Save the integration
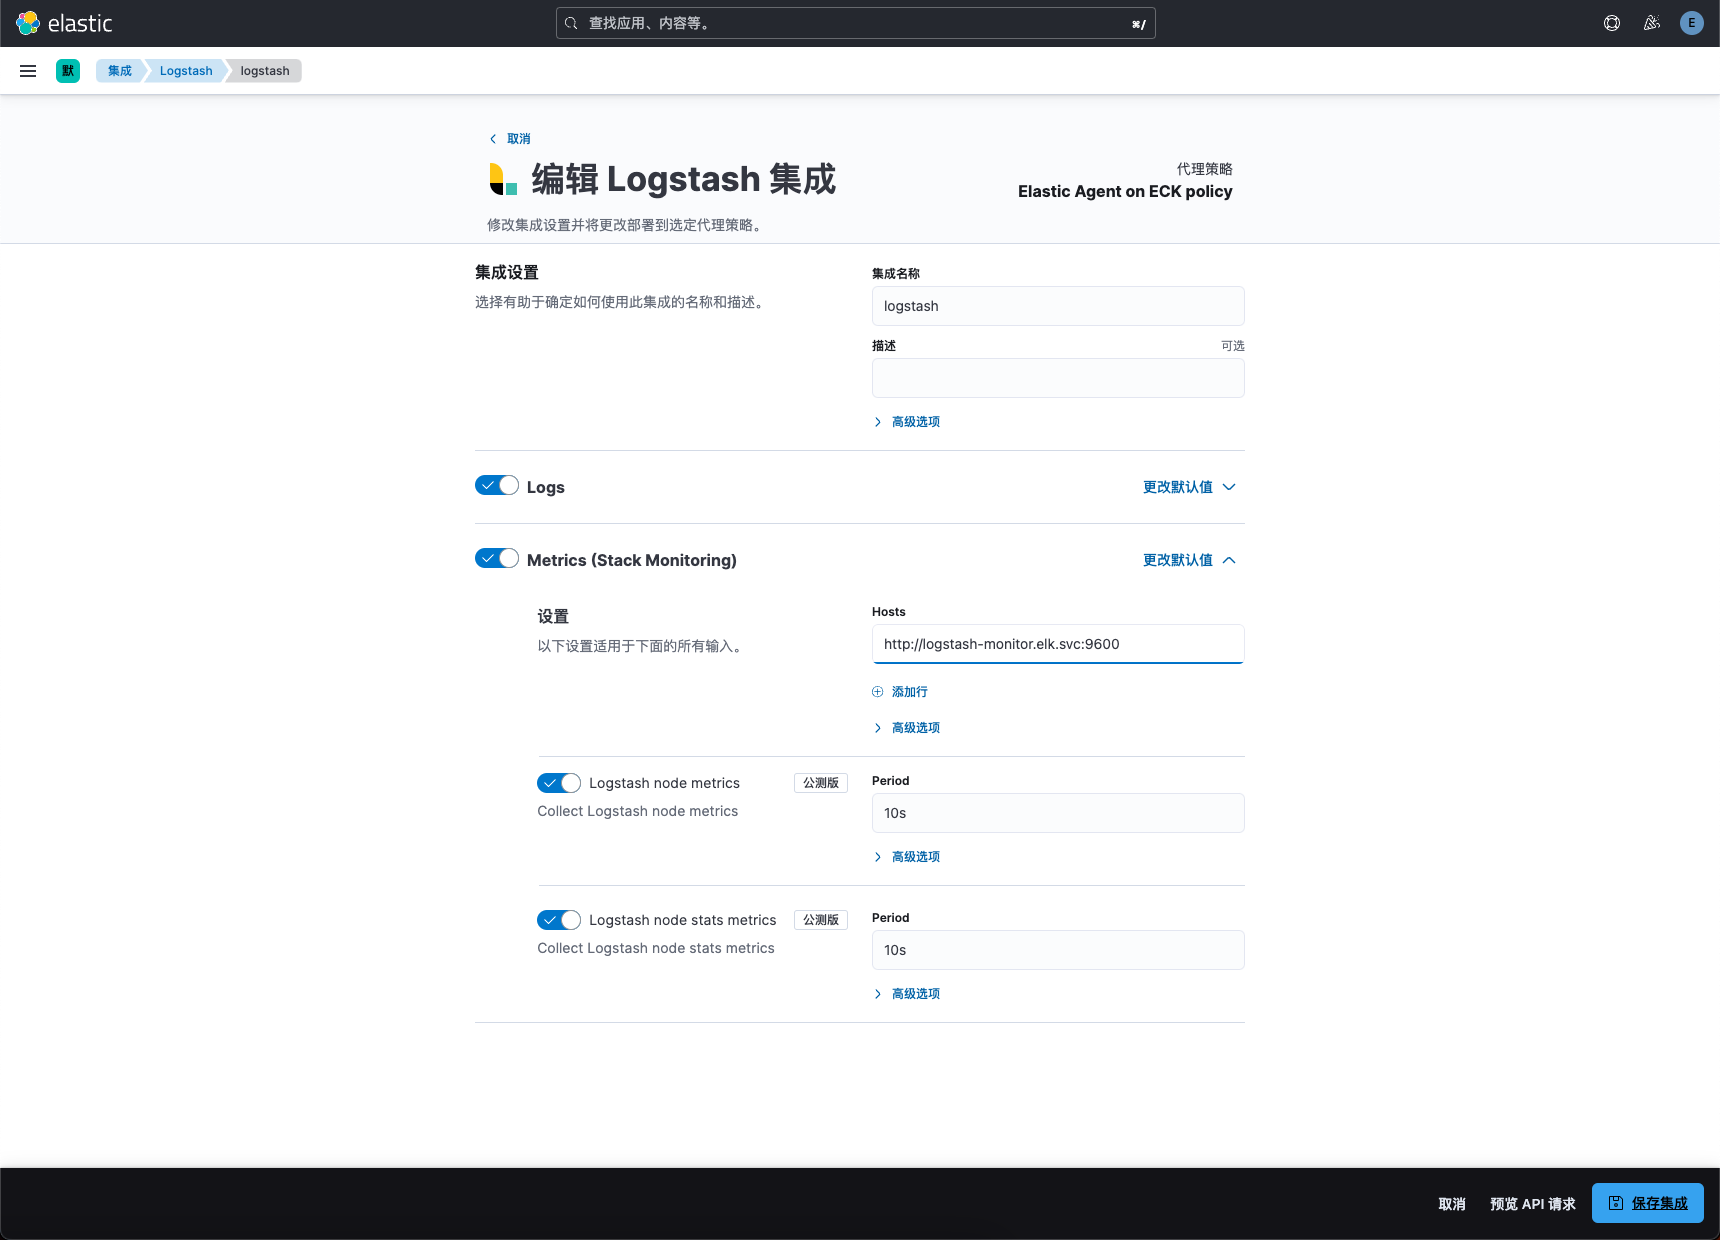 coord(1648,1203)
